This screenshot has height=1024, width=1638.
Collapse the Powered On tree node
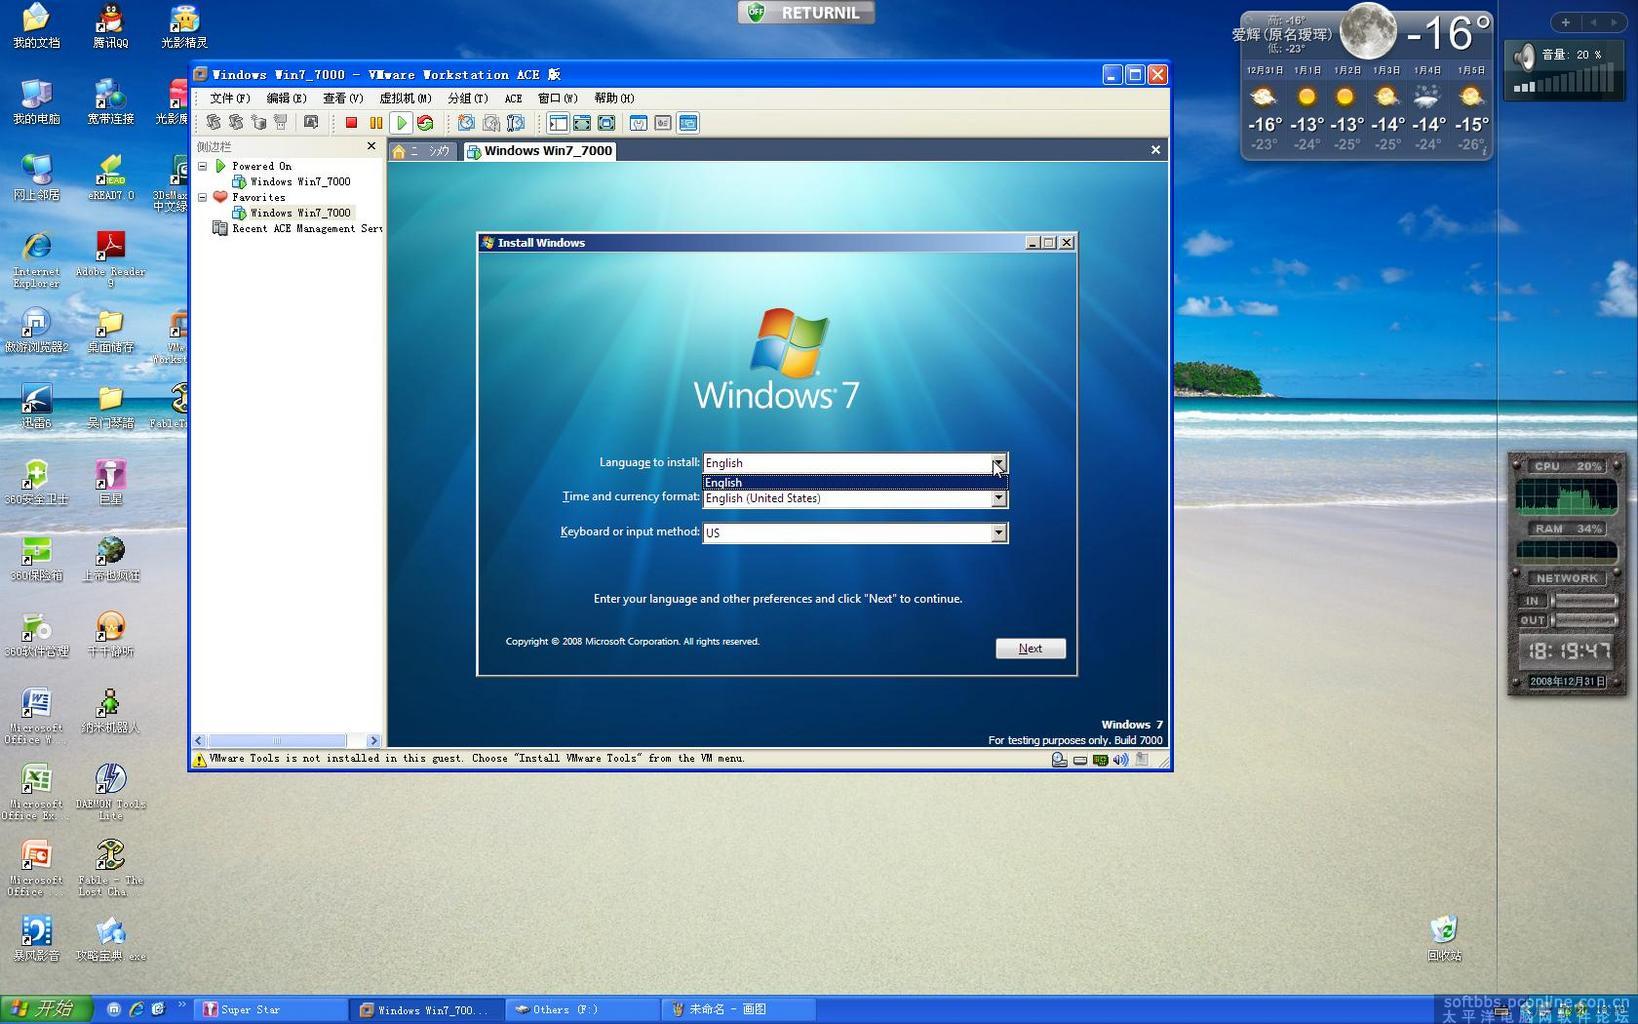[x=203, y=166]
